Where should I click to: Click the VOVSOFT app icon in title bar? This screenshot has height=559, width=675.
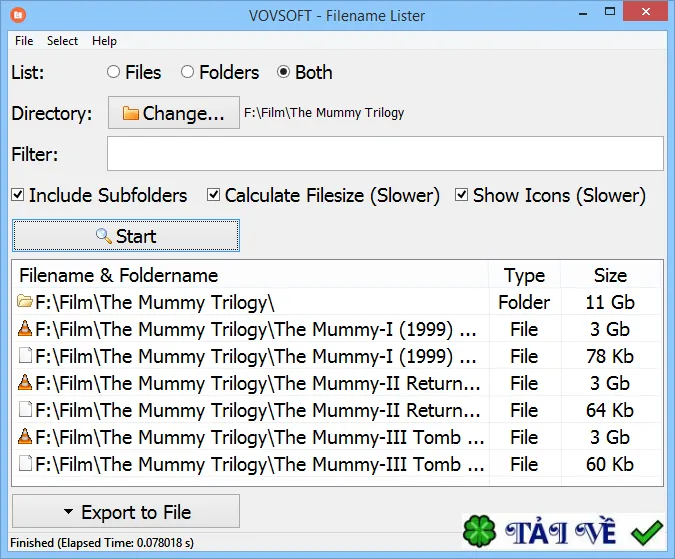[x=18, y=15]
